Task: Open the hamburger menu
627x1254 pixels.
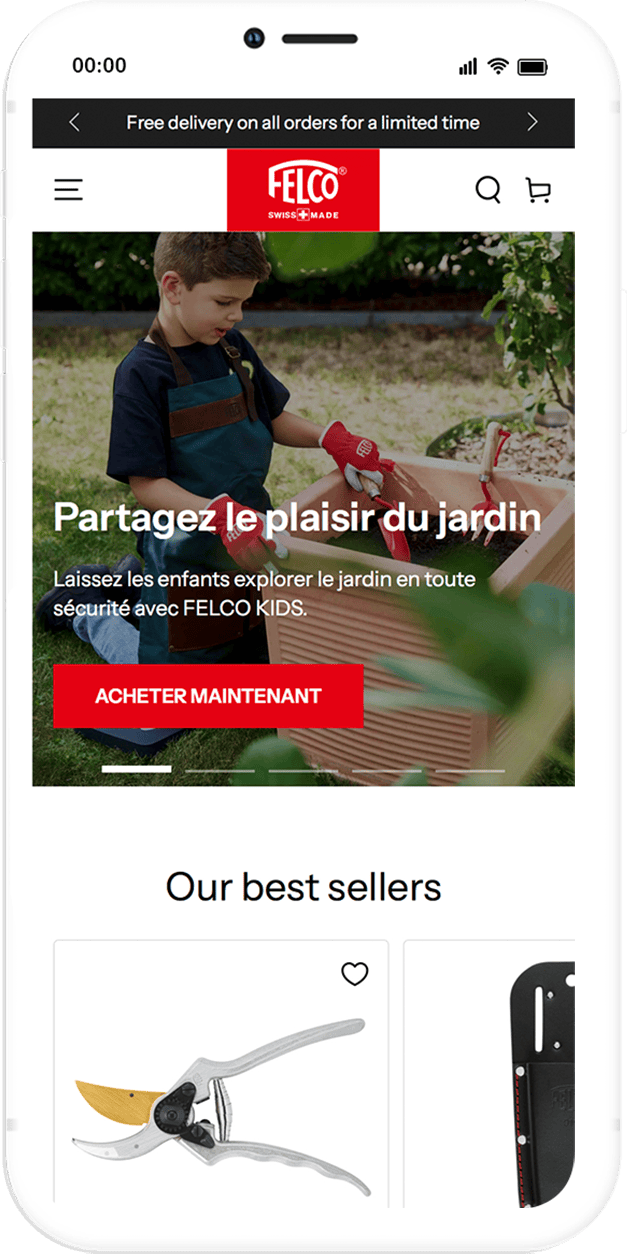Action: [68, 189]
